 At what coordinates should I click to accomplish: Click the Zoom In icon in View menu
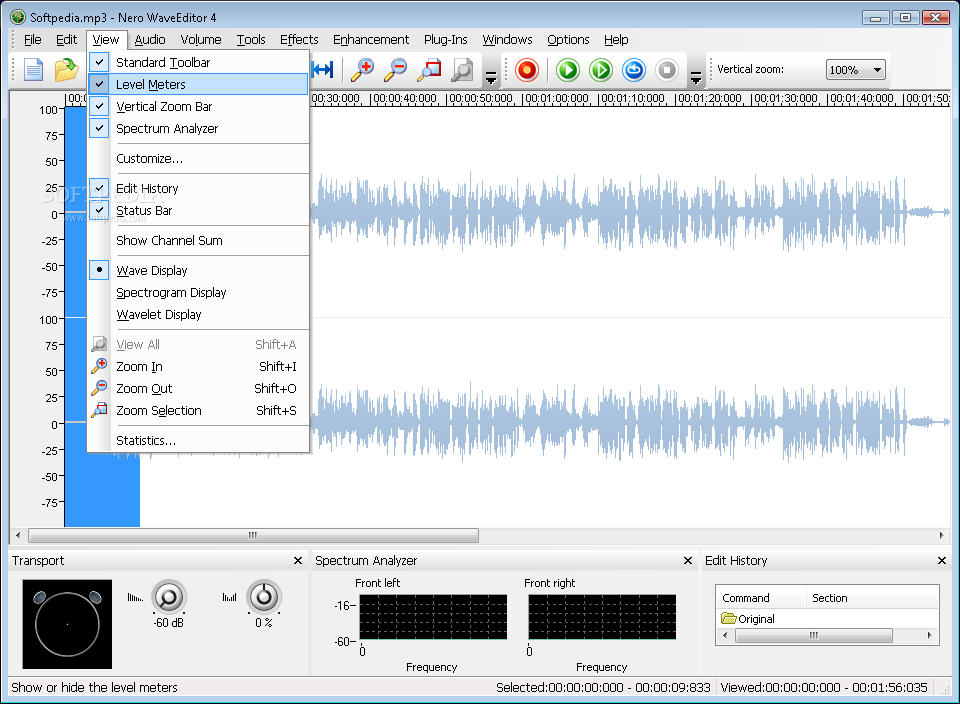(99, 366)
